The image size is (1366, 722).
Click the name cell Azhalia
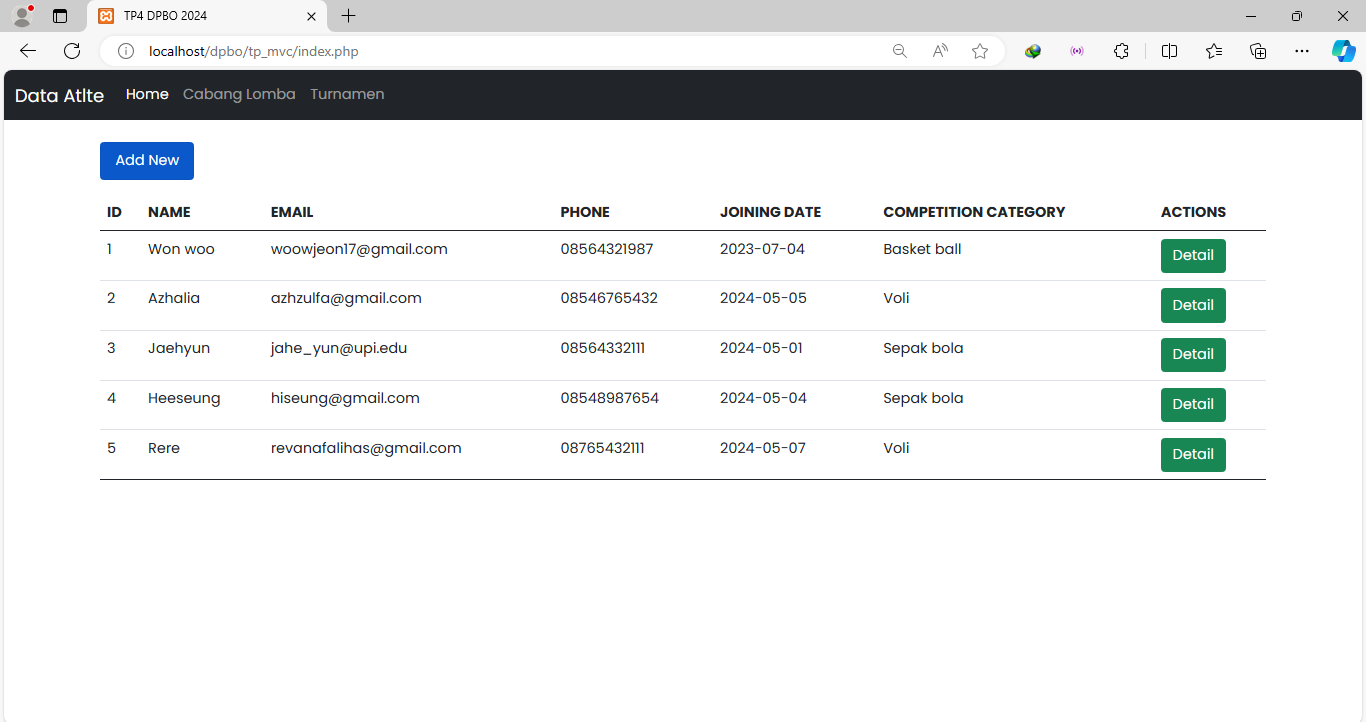point(174,298)
